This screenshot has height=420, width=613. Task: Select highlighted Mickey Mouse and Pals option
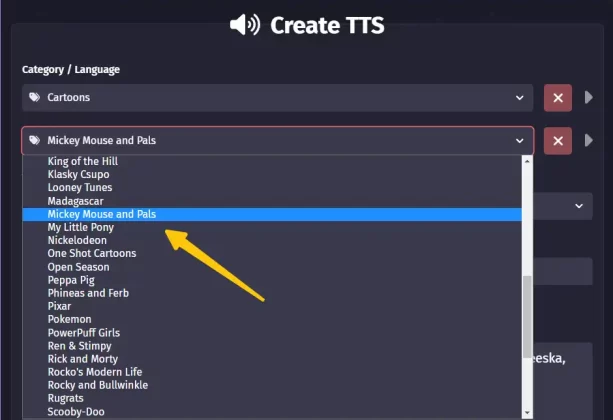coord(272,214)
